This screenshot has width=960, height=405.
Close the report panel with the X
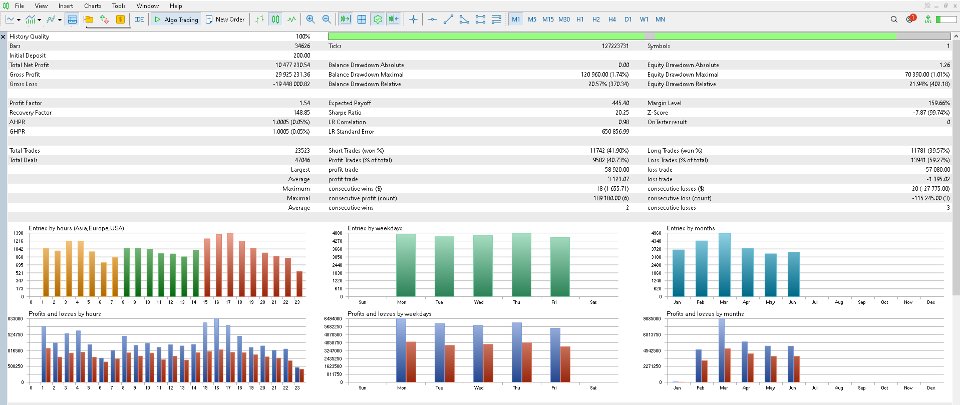[x=4, y=37]
